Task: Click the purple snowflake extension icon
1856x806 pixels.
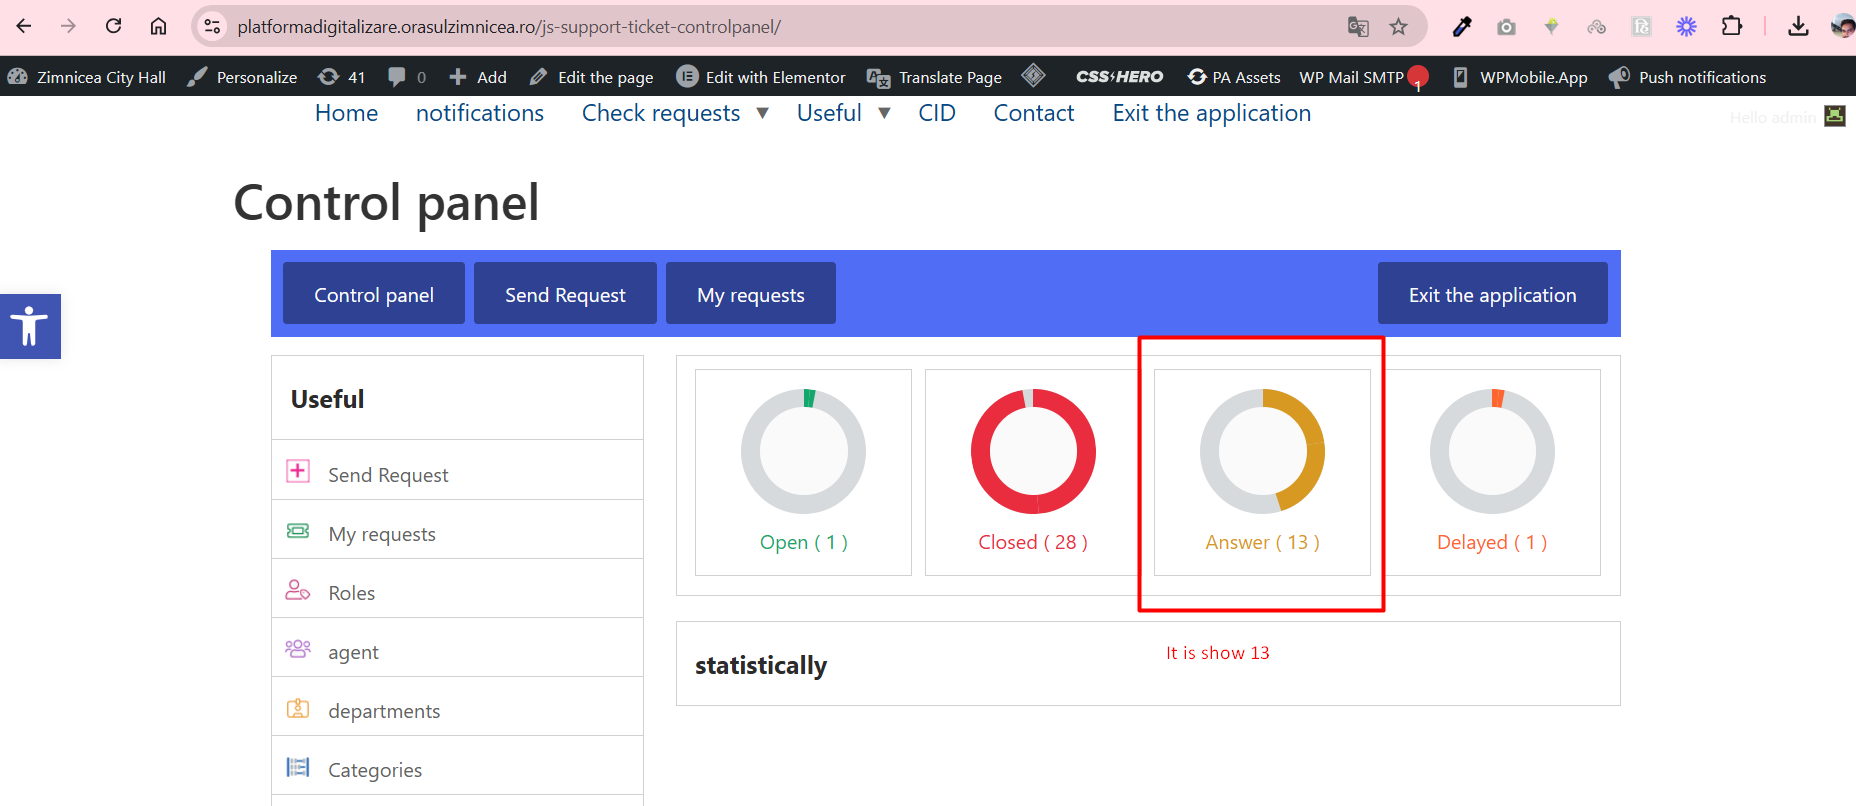Action: (x=1686, y=27)
